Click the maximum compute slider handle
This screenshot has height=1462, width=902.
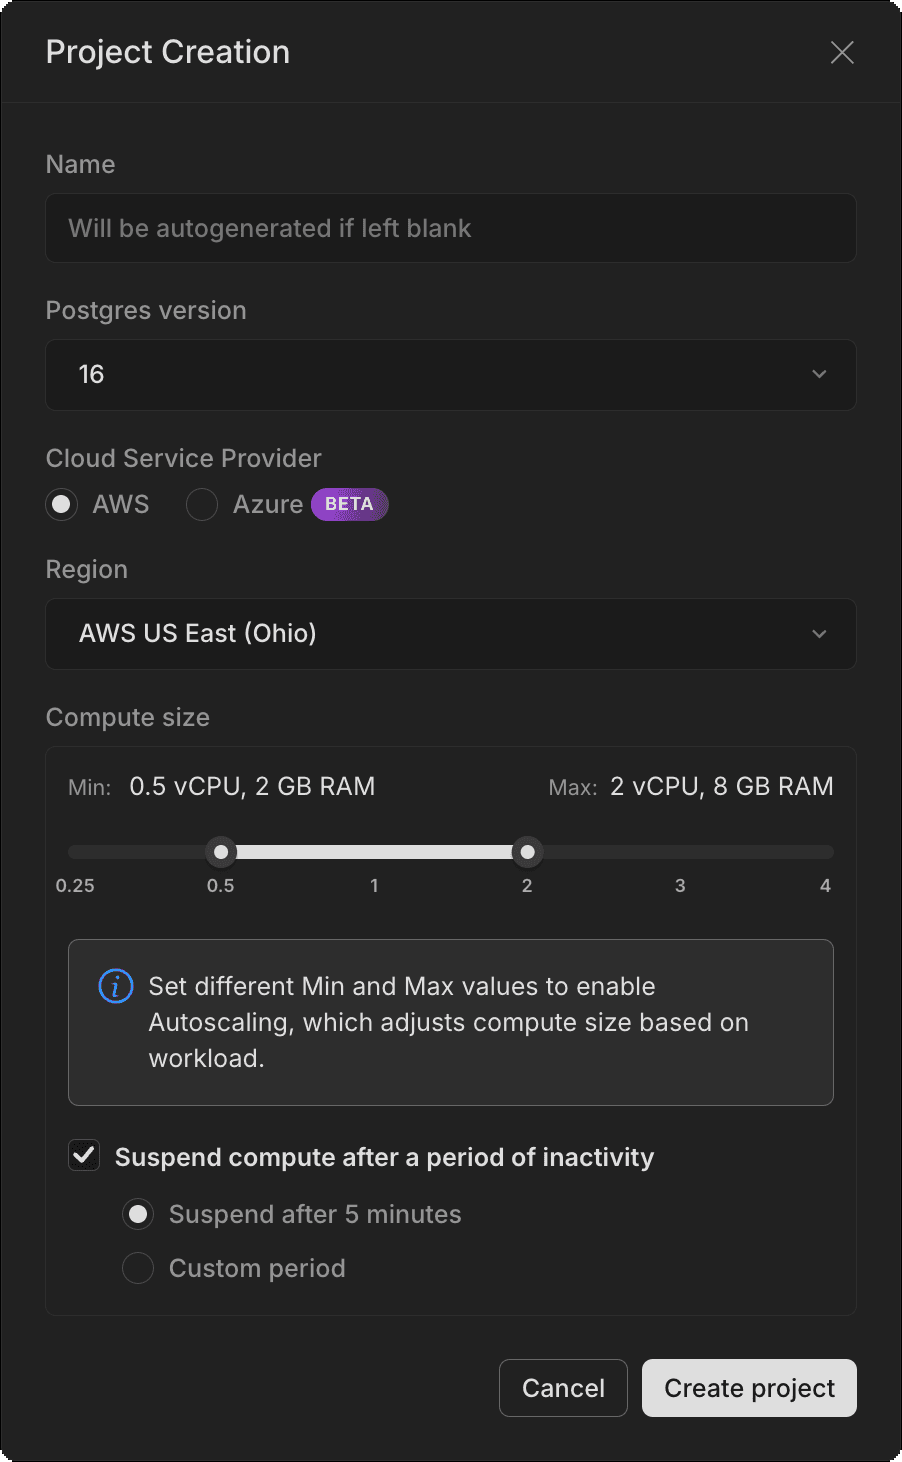coord(527,852)
